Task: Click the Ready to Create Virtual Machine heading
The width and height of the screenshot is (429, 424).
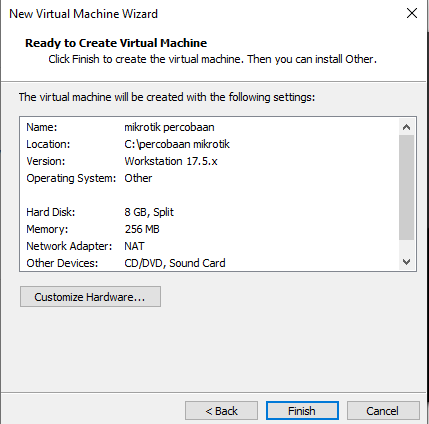Action: tap(116, 43)
